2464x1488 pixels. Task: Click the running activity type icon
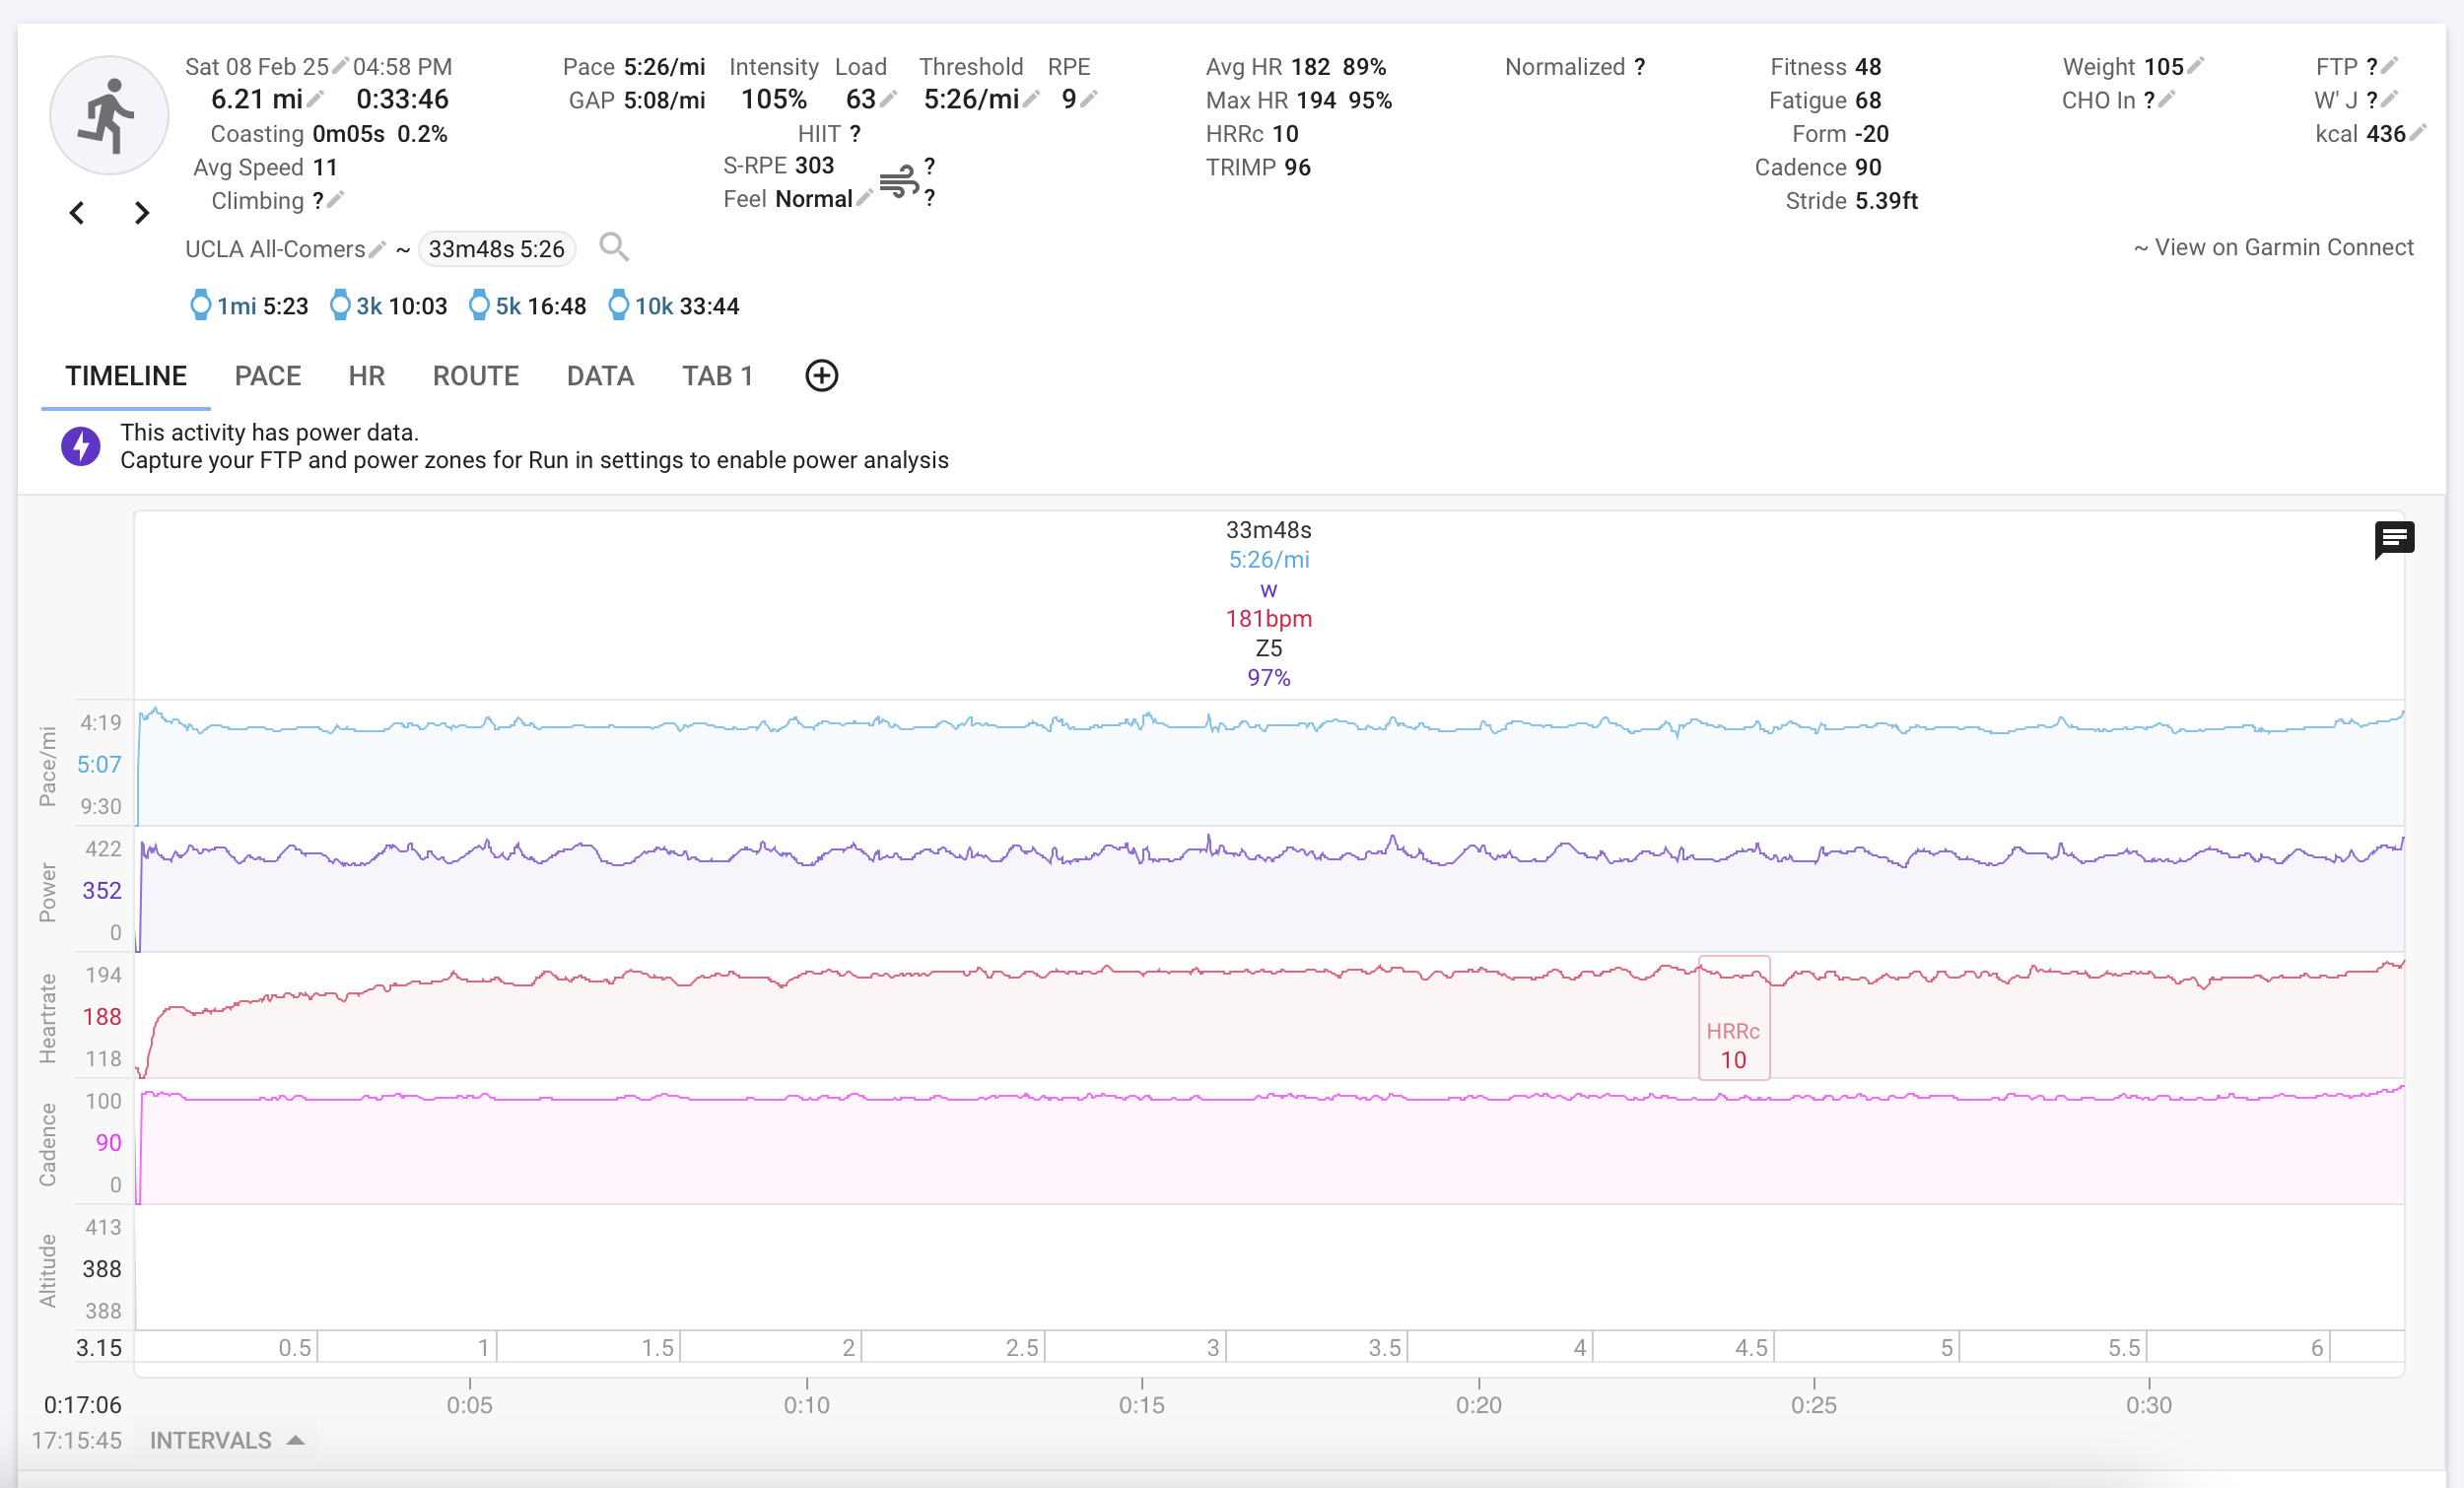(109, 115)
